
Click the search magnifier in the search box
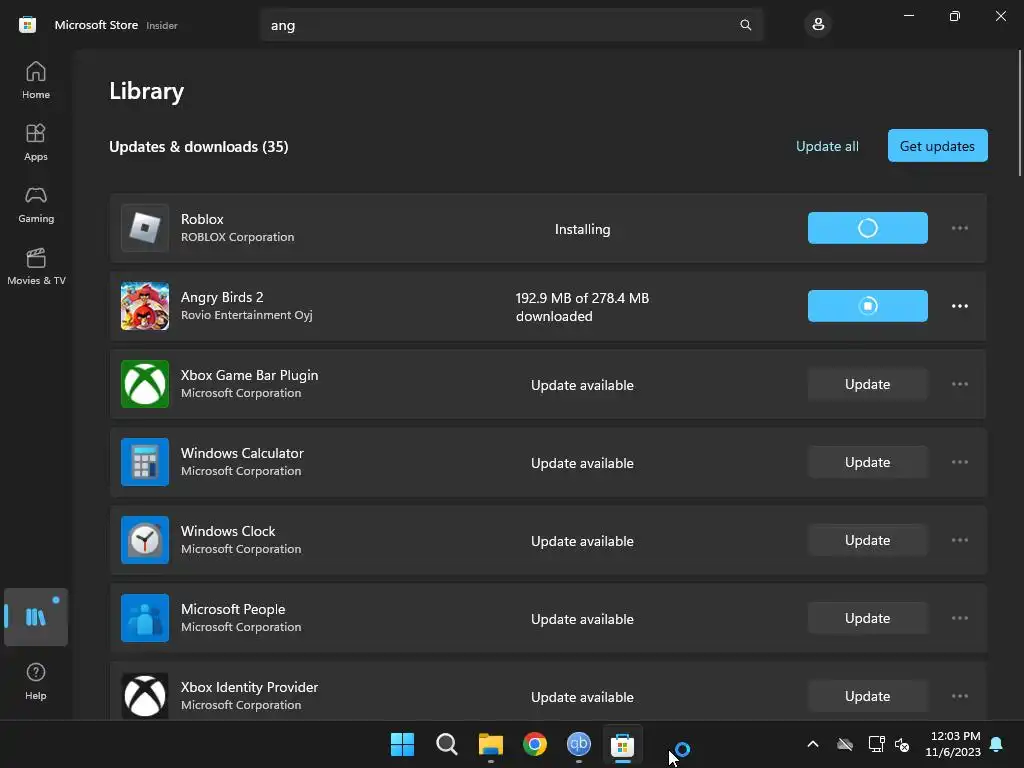point(746,25)
